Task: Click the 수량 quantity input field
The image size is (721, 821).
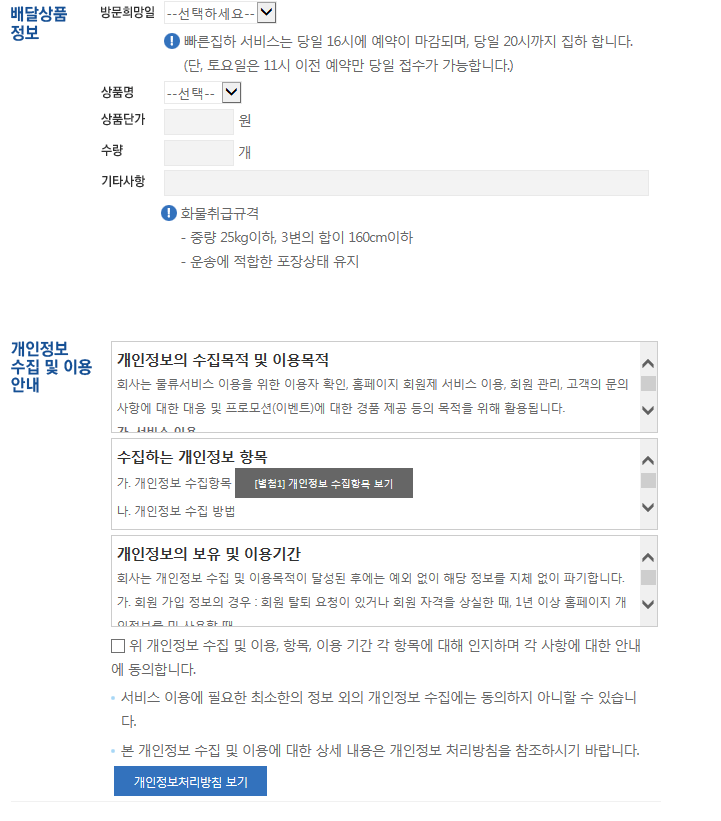Action: pos(198,153)
